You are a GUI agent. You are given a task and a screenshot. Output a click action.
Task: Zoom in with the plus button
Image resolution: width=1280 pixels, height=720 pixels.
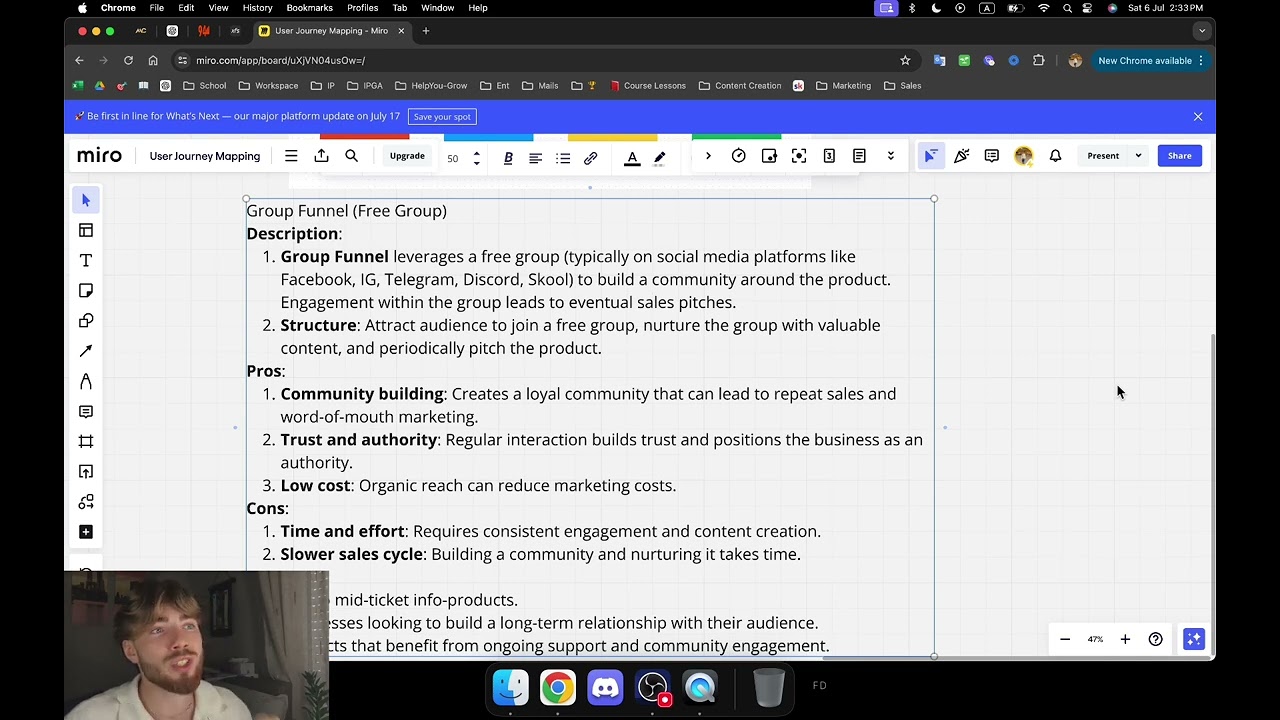(1125, 639)
